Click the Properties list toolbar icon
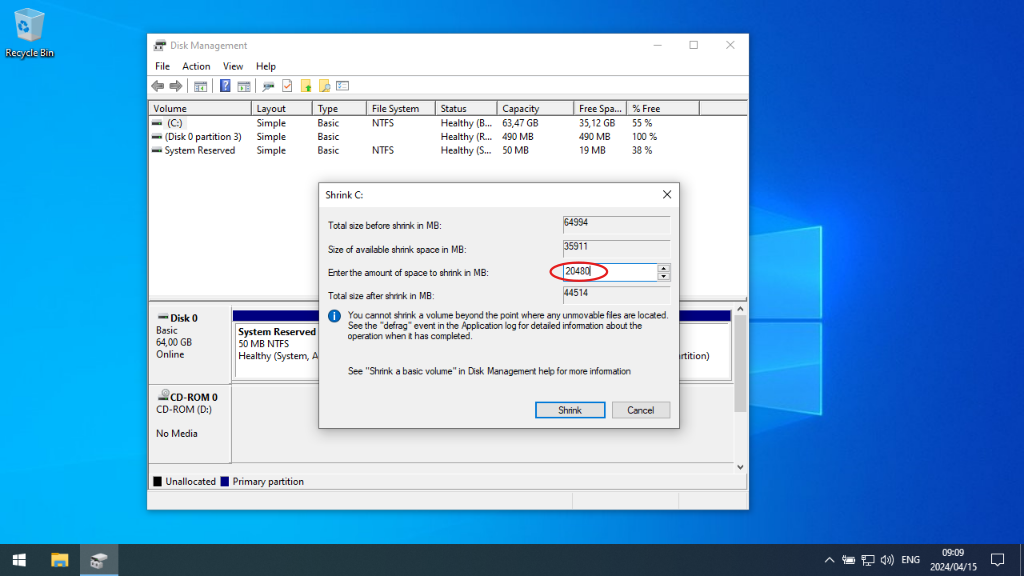Screen dimensions: 1024x576 pyautogui.click(x=343, y=85)
